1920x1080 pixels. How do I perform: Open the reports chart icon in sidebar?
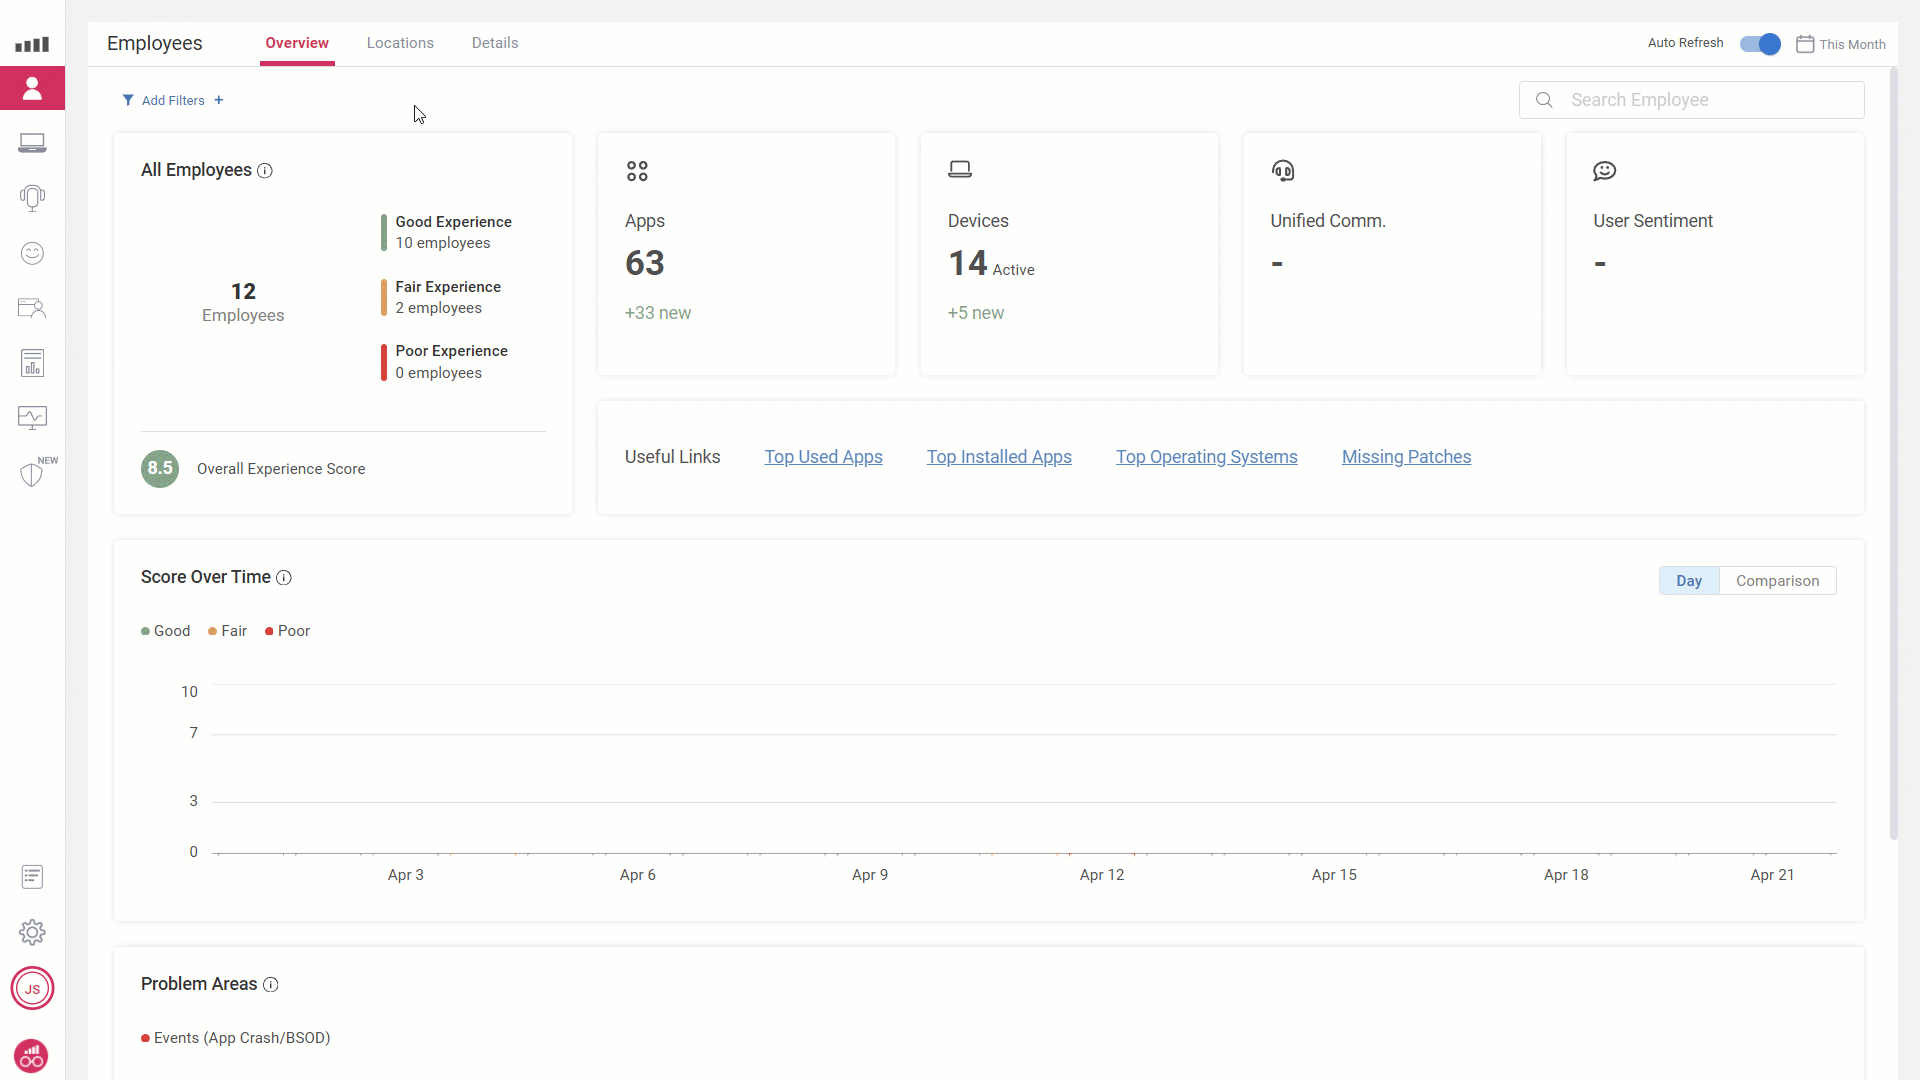coord(32,363)
